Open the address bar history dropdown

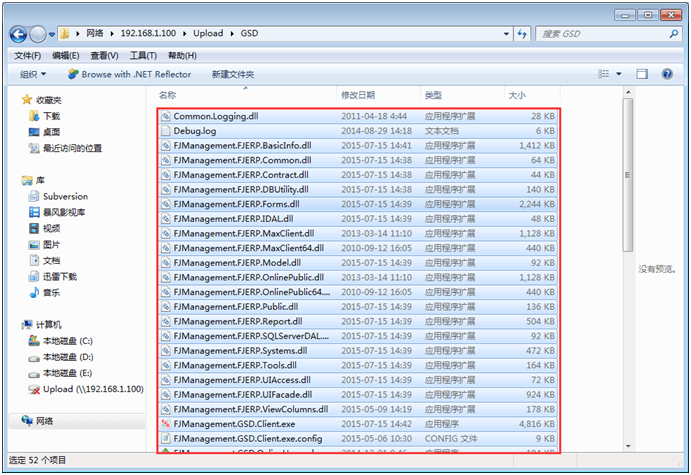tap(506, 34)
